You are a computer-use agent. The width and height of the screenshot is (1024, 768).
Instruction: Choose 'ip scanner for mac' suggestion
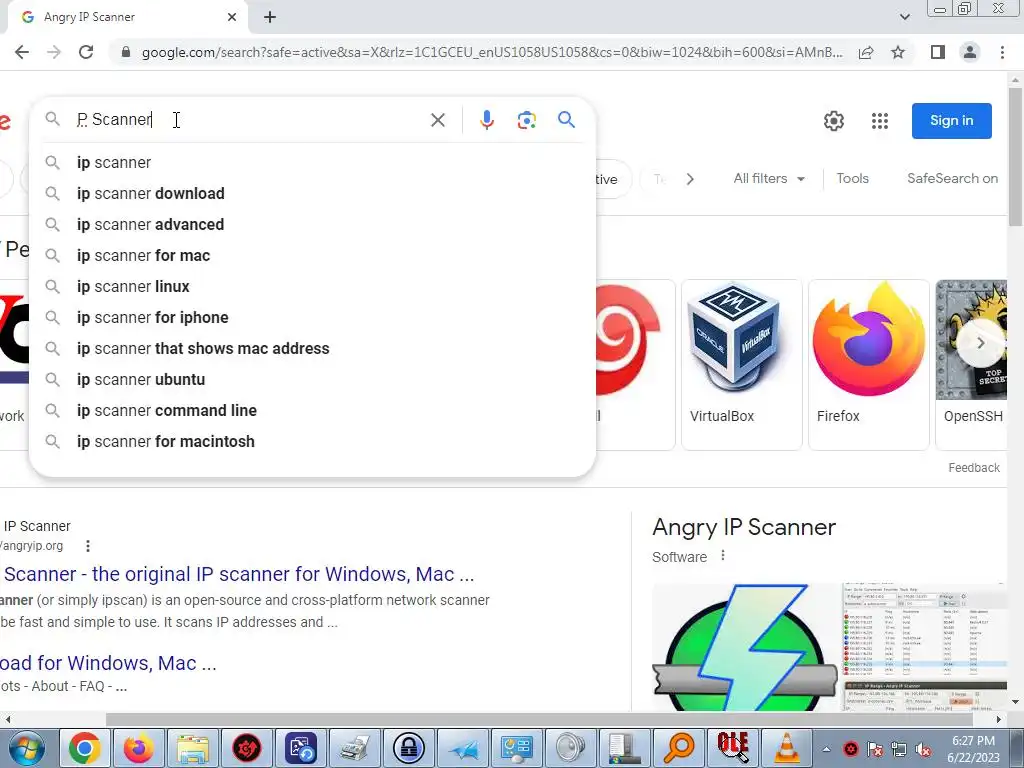(x=312, y=255)
